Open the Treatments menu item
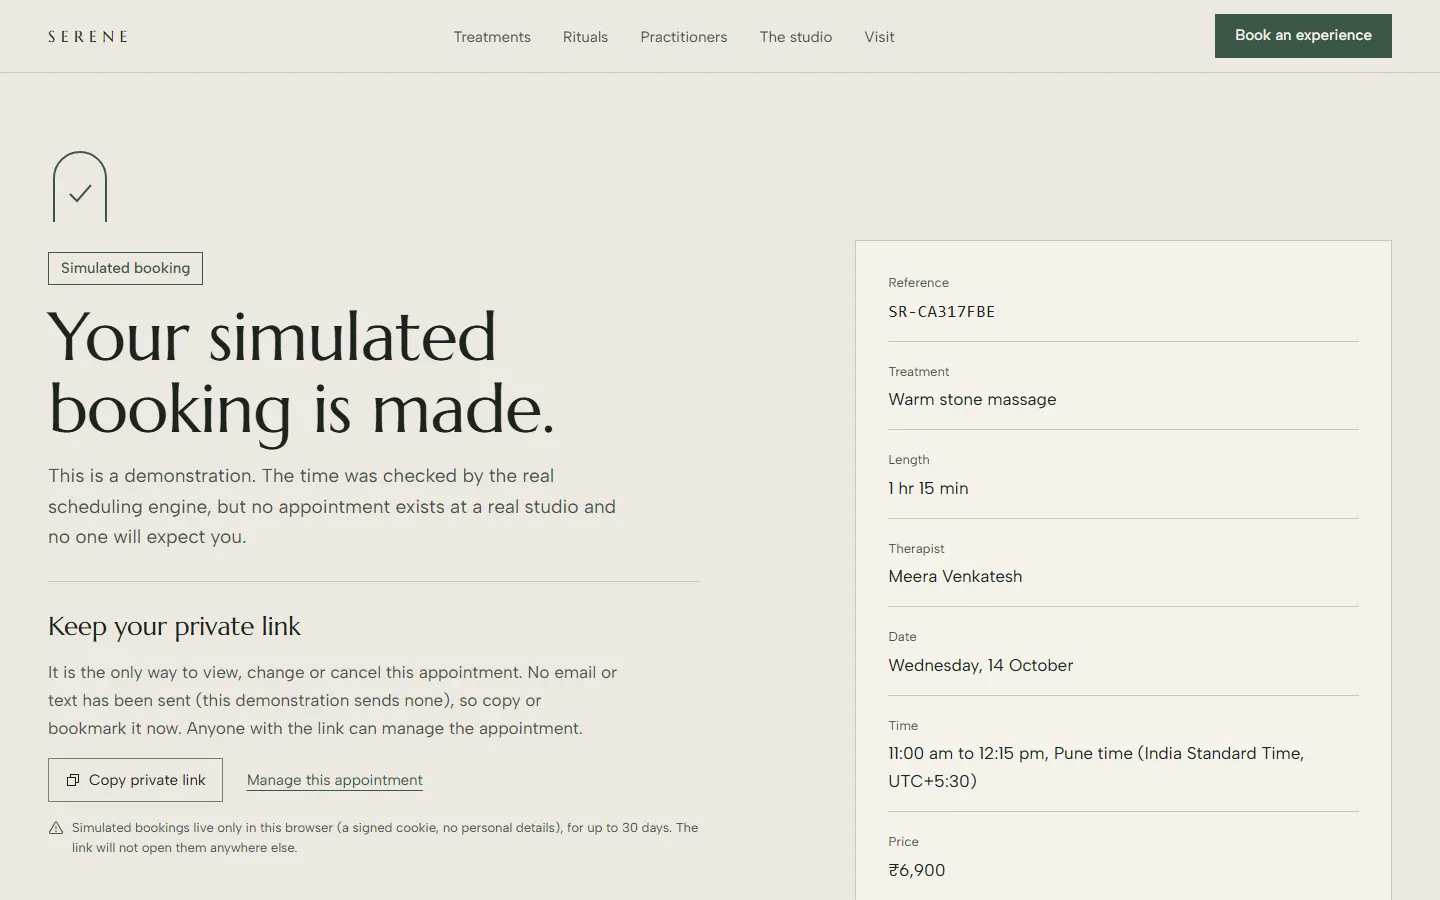 click(492, 37)
